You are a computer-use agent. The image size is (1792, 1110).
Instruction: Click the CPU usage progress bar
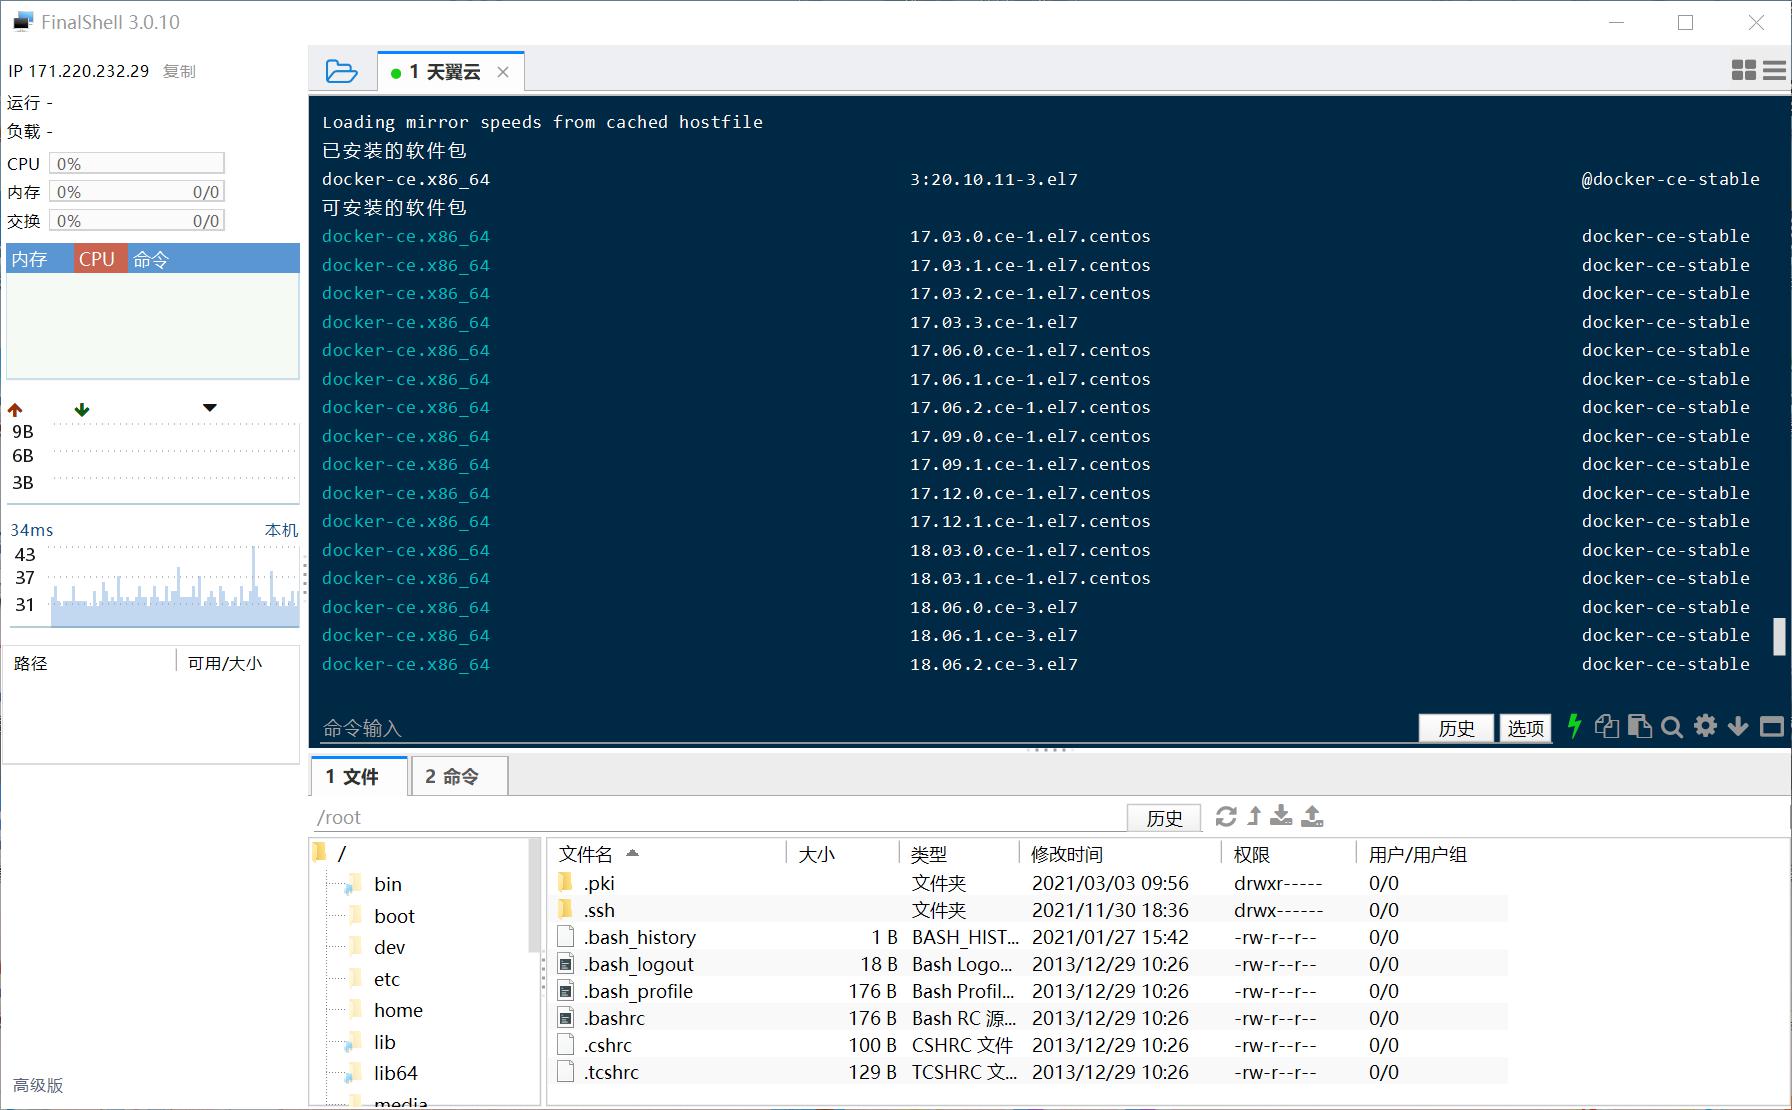click(x=137, y=163)
